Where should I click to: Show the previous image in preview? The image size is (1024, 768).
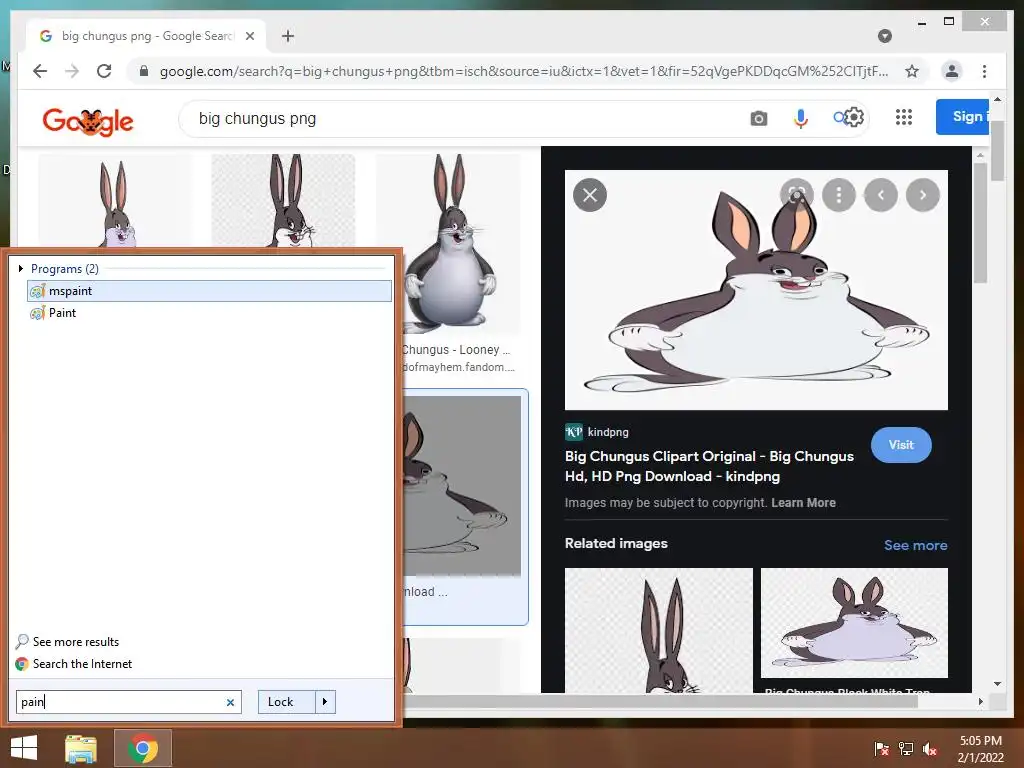880,195
